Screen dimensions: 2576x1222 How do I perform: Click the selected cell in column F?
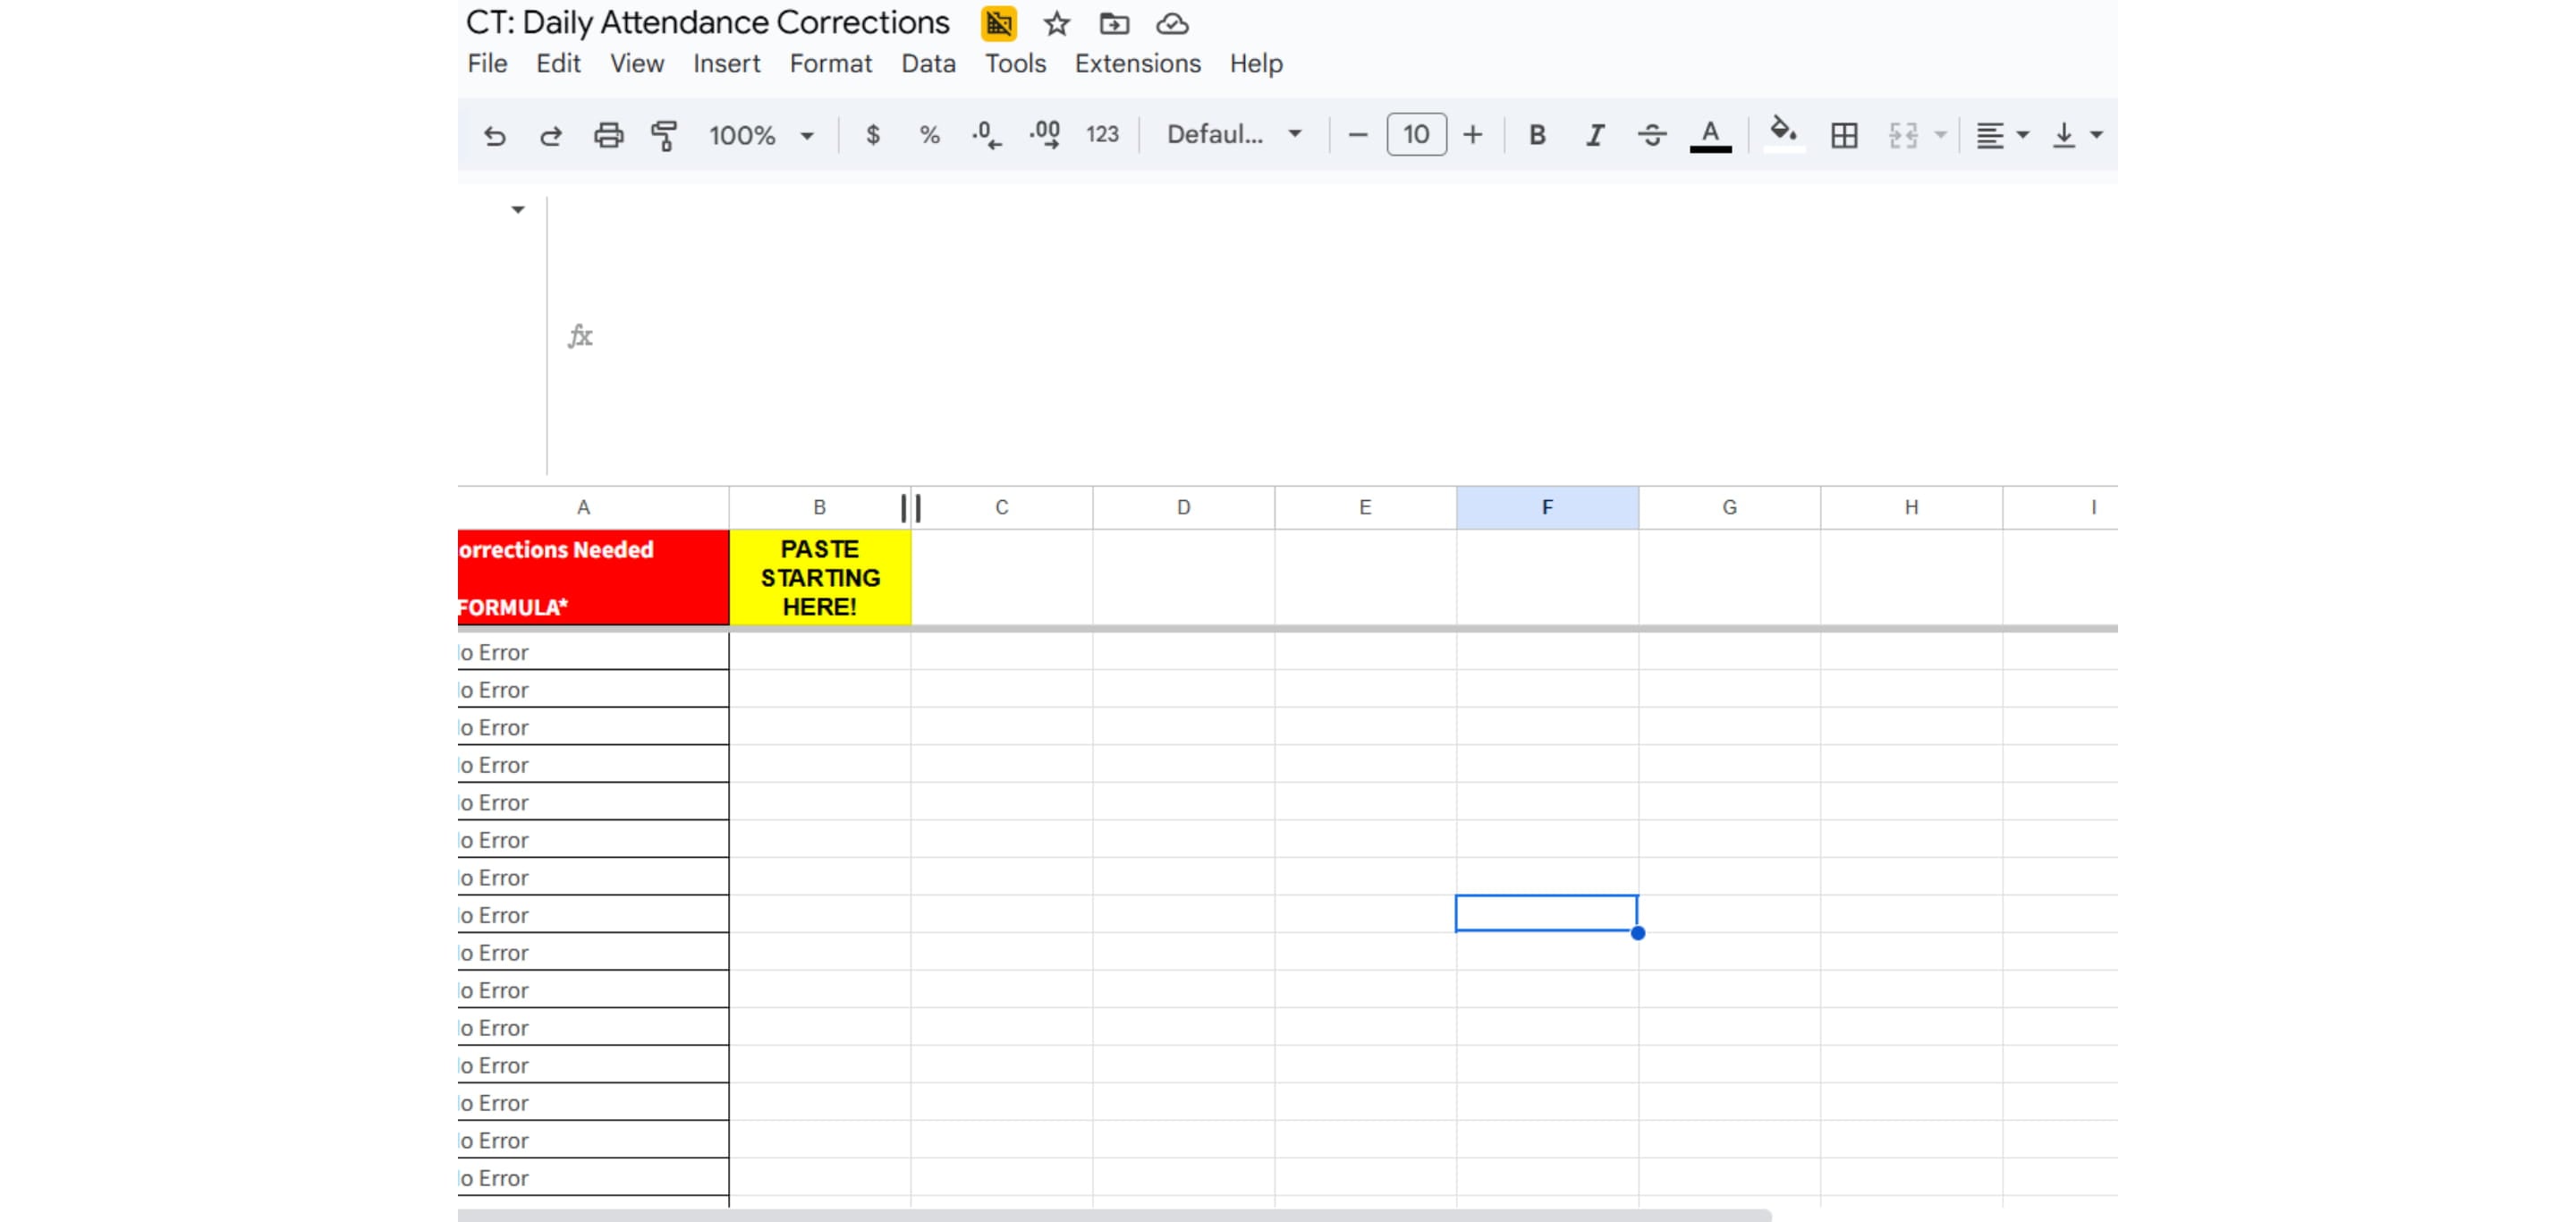coord(1546,914)
